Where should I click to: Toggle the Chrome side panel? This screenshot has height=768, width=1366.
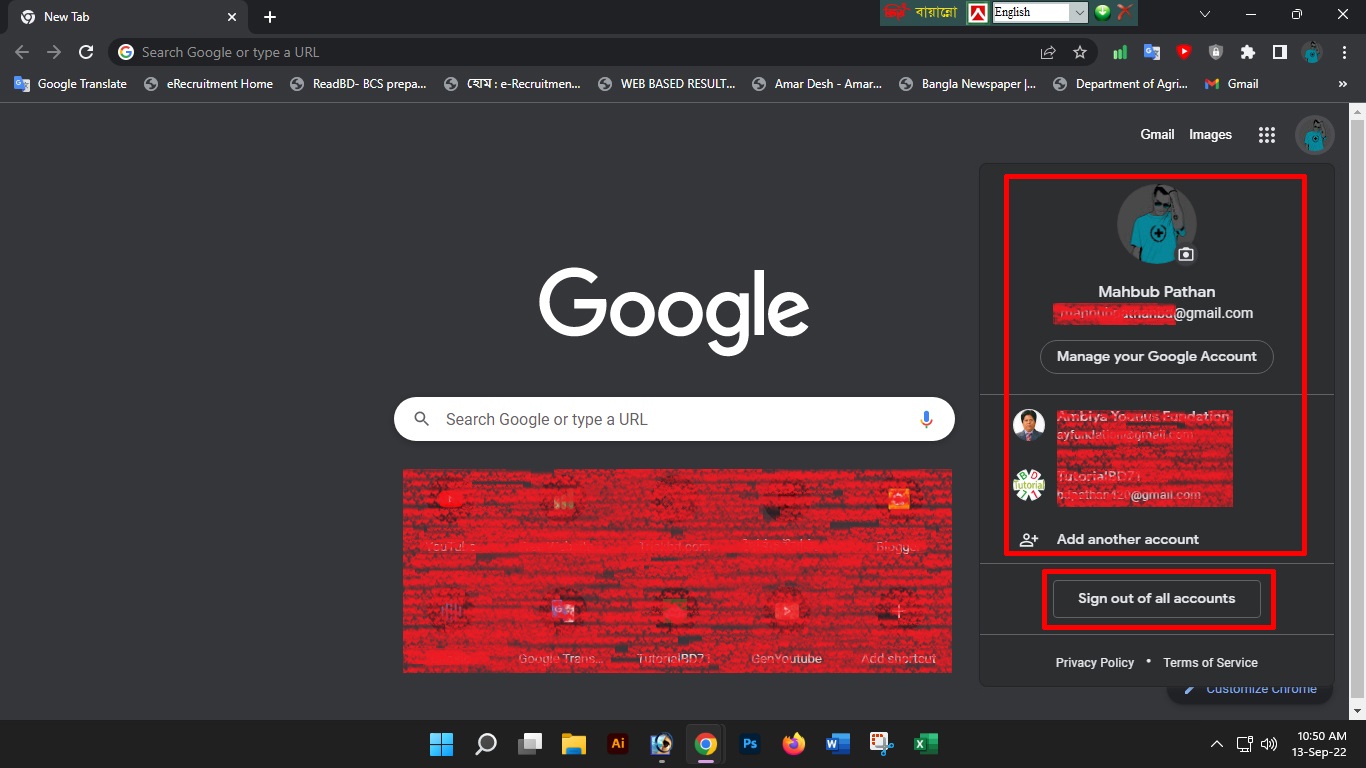(x=1279, y=52)
